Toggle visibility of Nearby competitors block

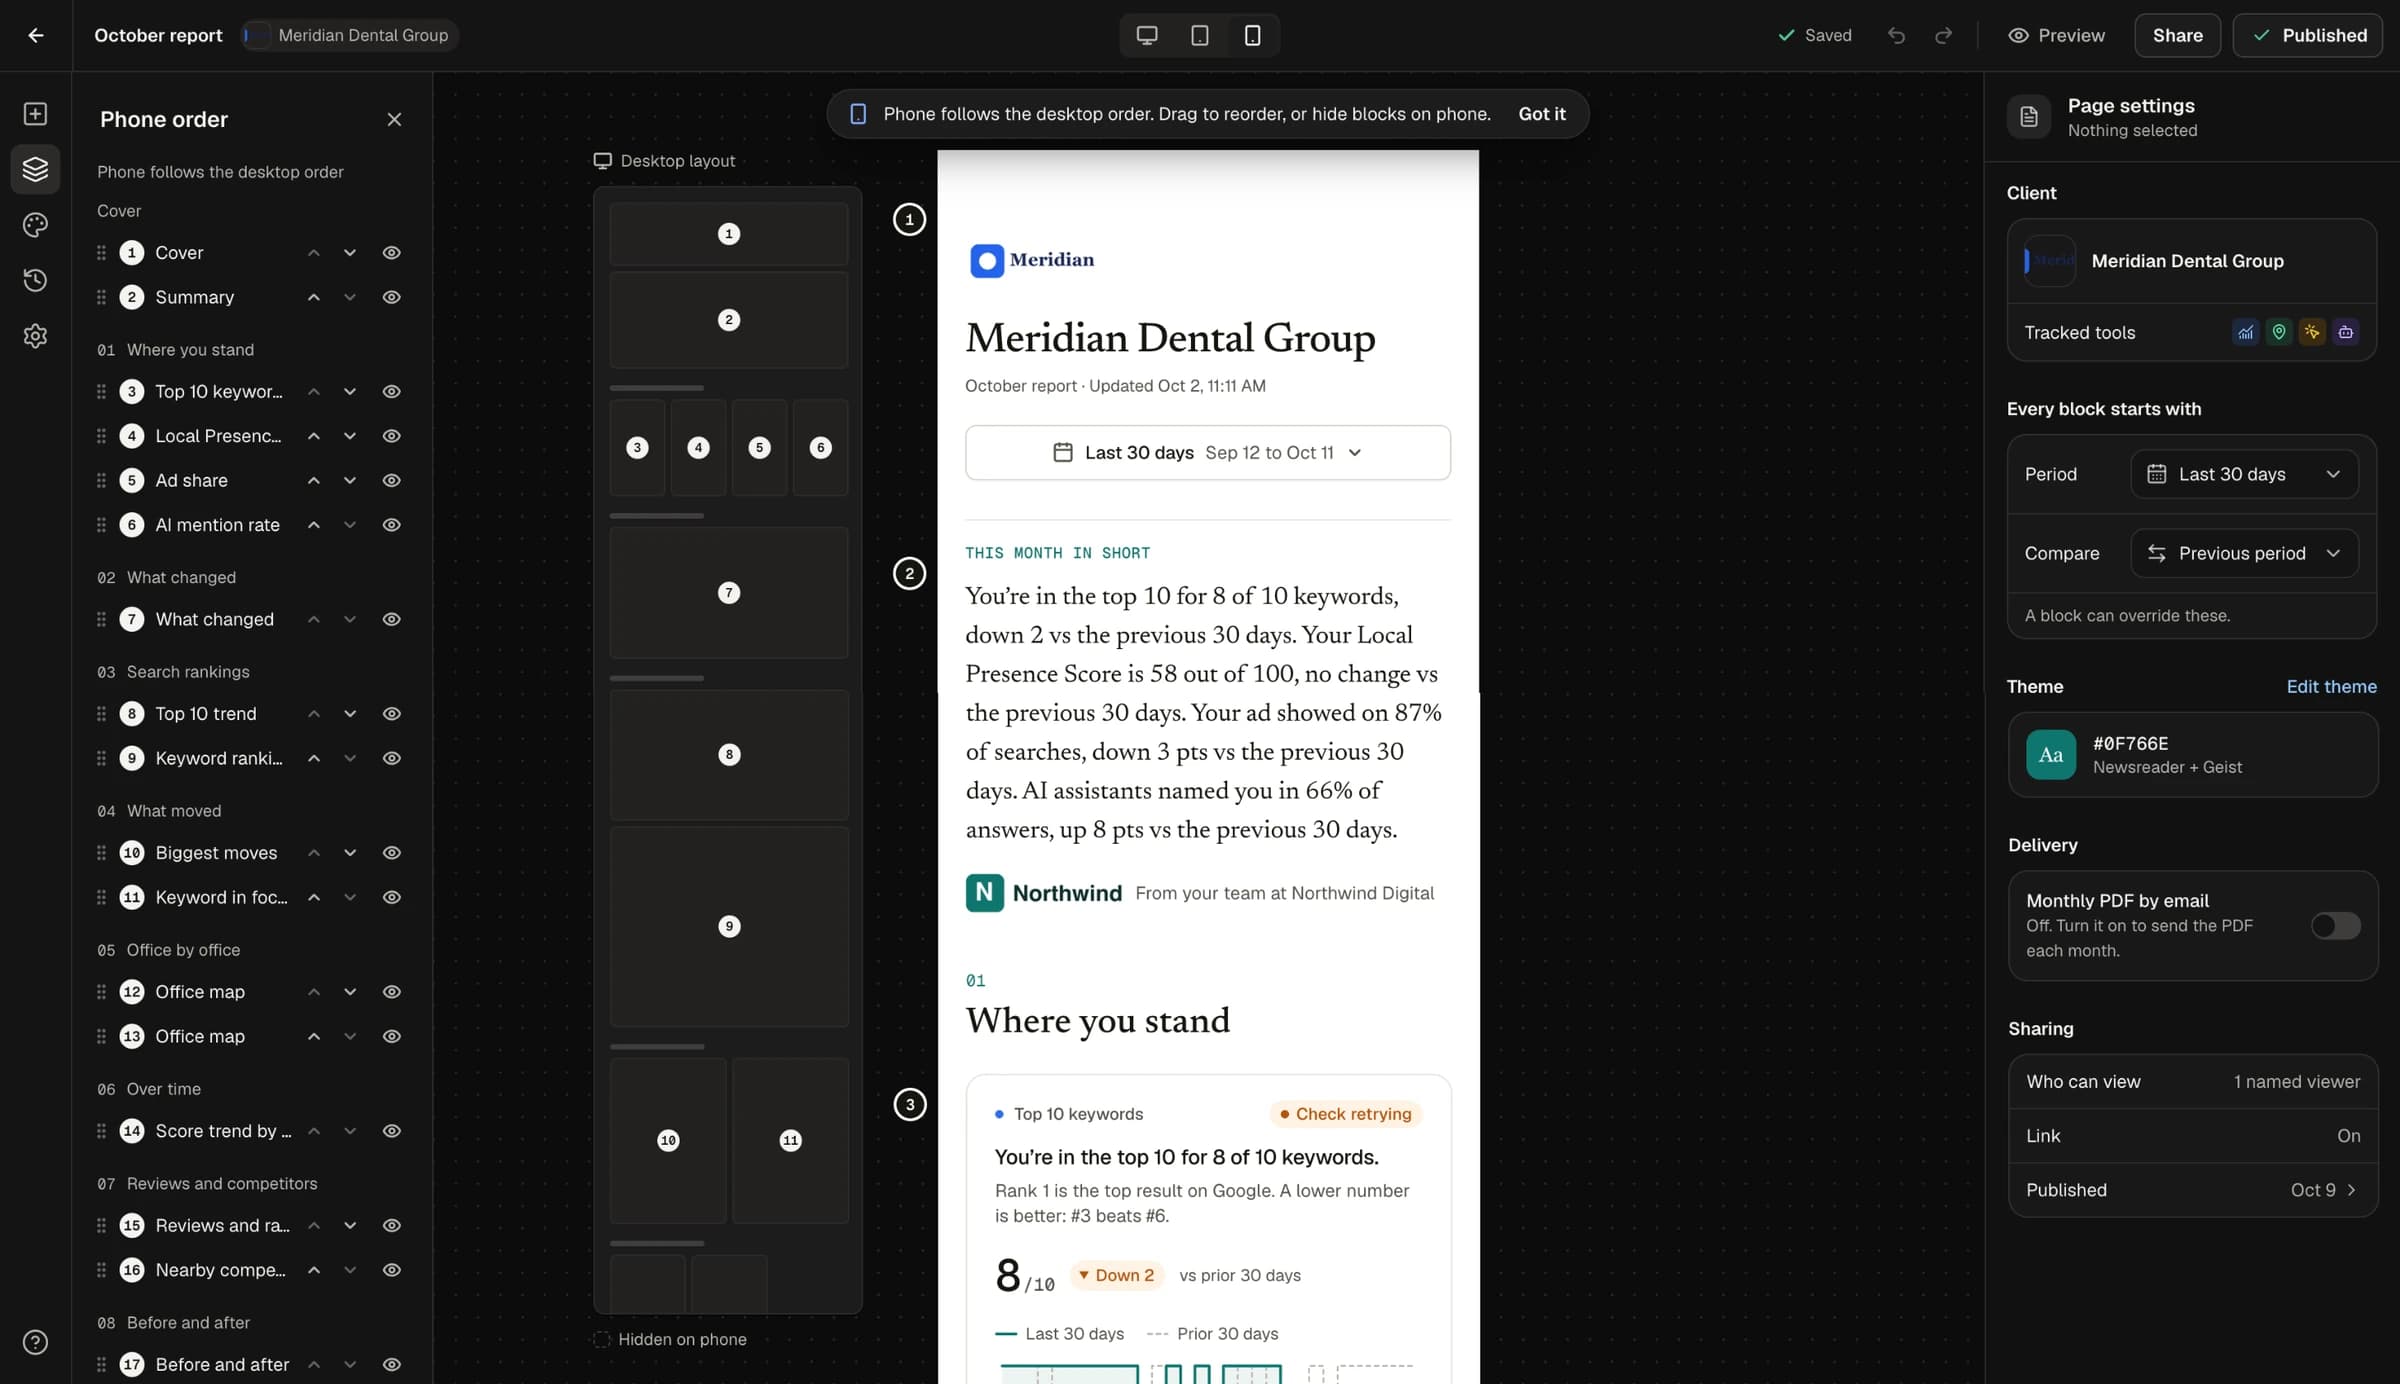(392, 1270)
